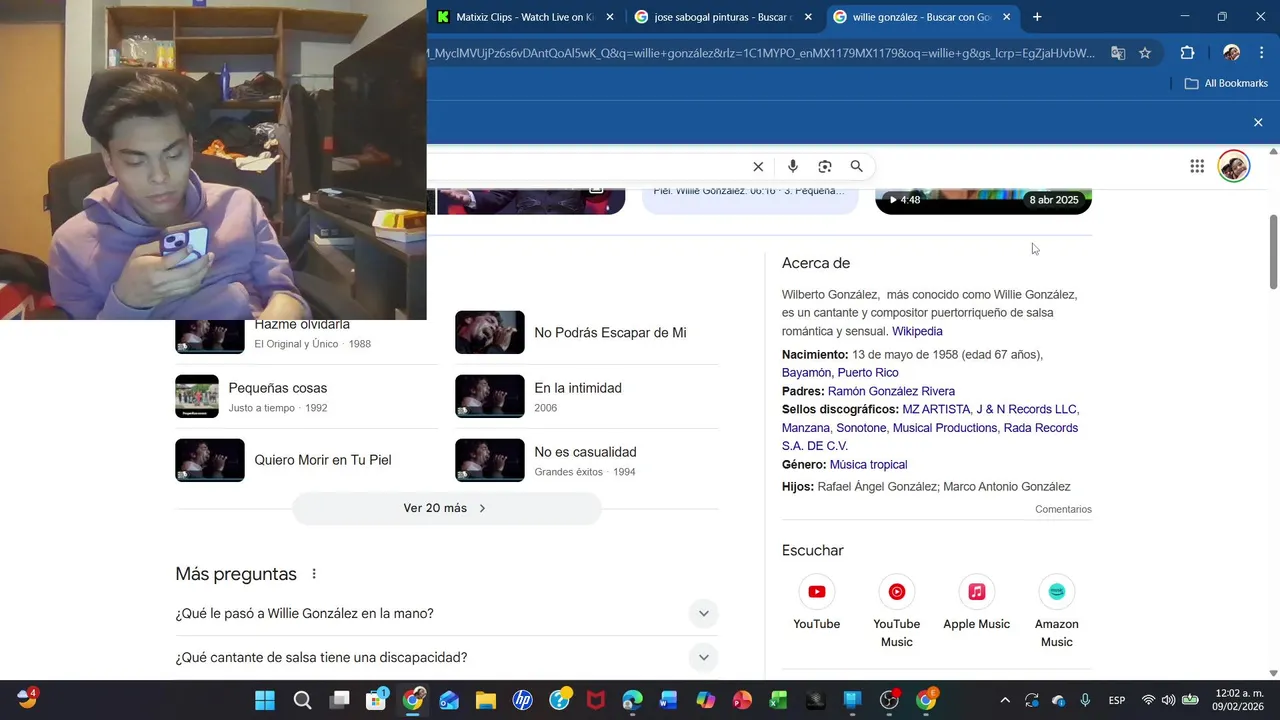Click the Comentarios feedback link
This screenshot has width=1280, height=720.
(x=1063, y=509)
